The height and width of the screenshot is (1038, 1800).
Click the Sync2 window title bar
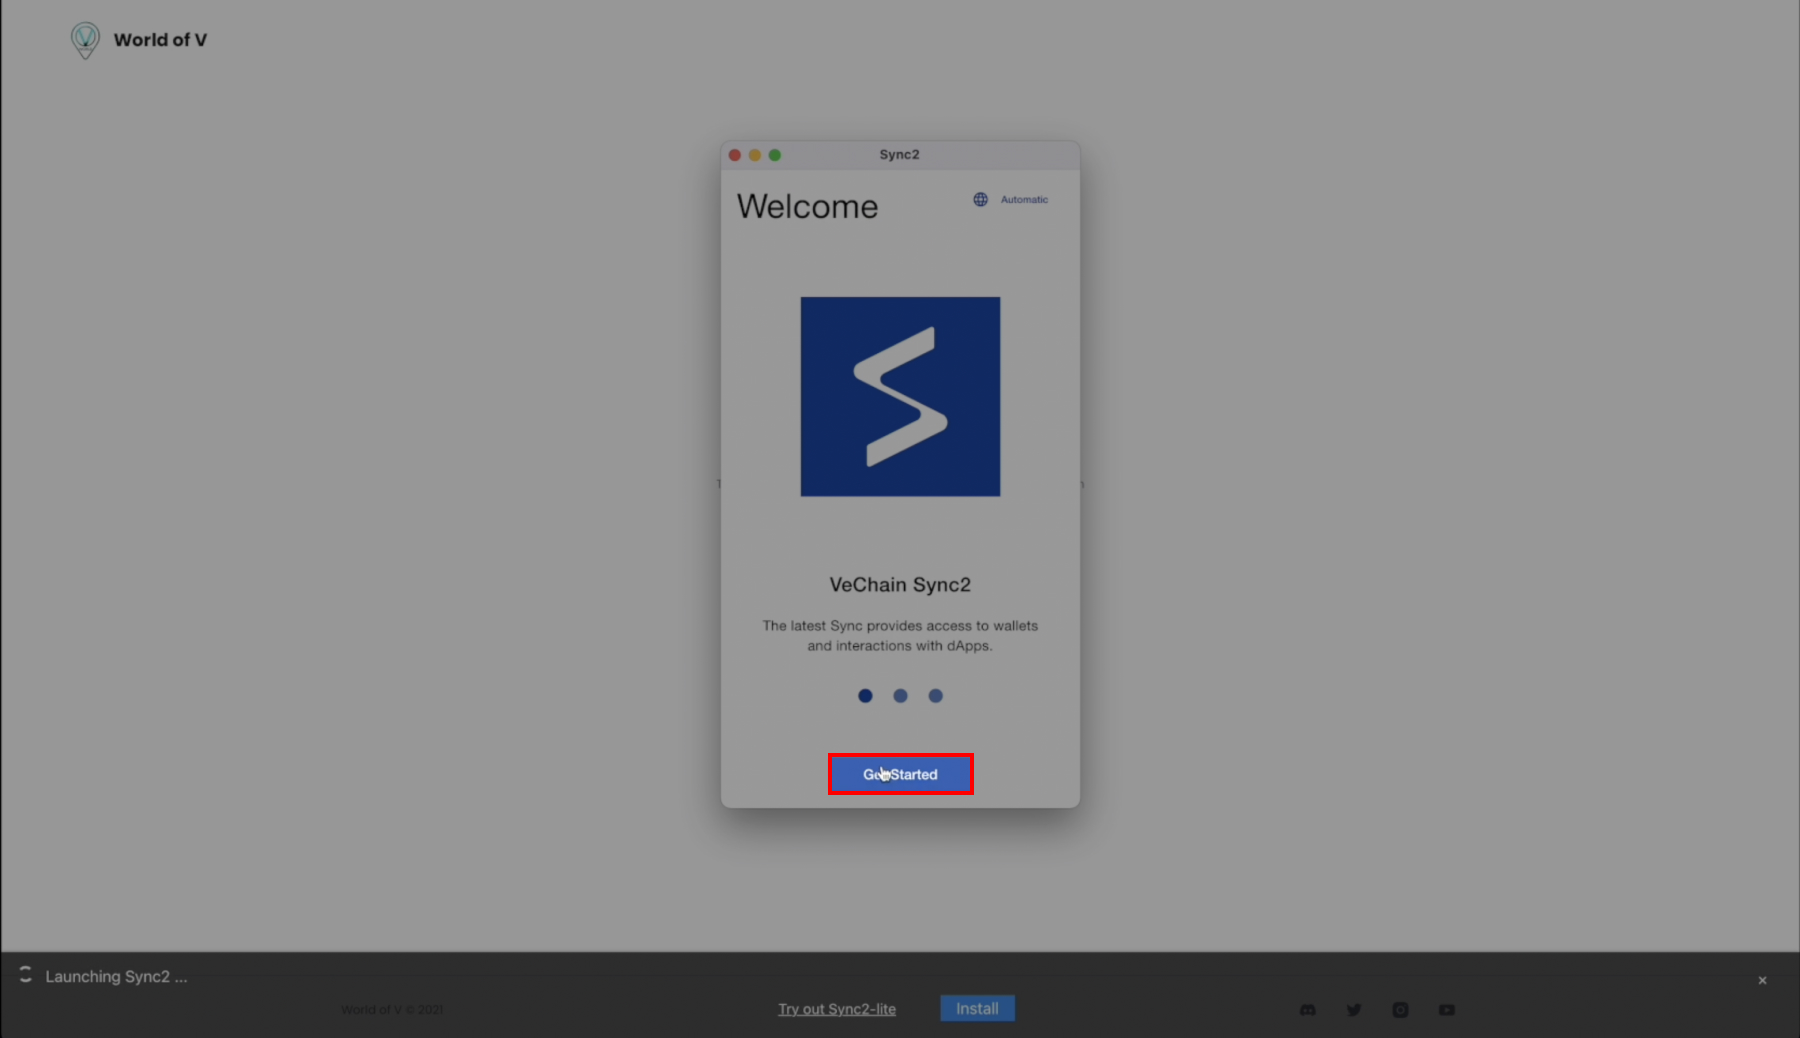[900, 155]
